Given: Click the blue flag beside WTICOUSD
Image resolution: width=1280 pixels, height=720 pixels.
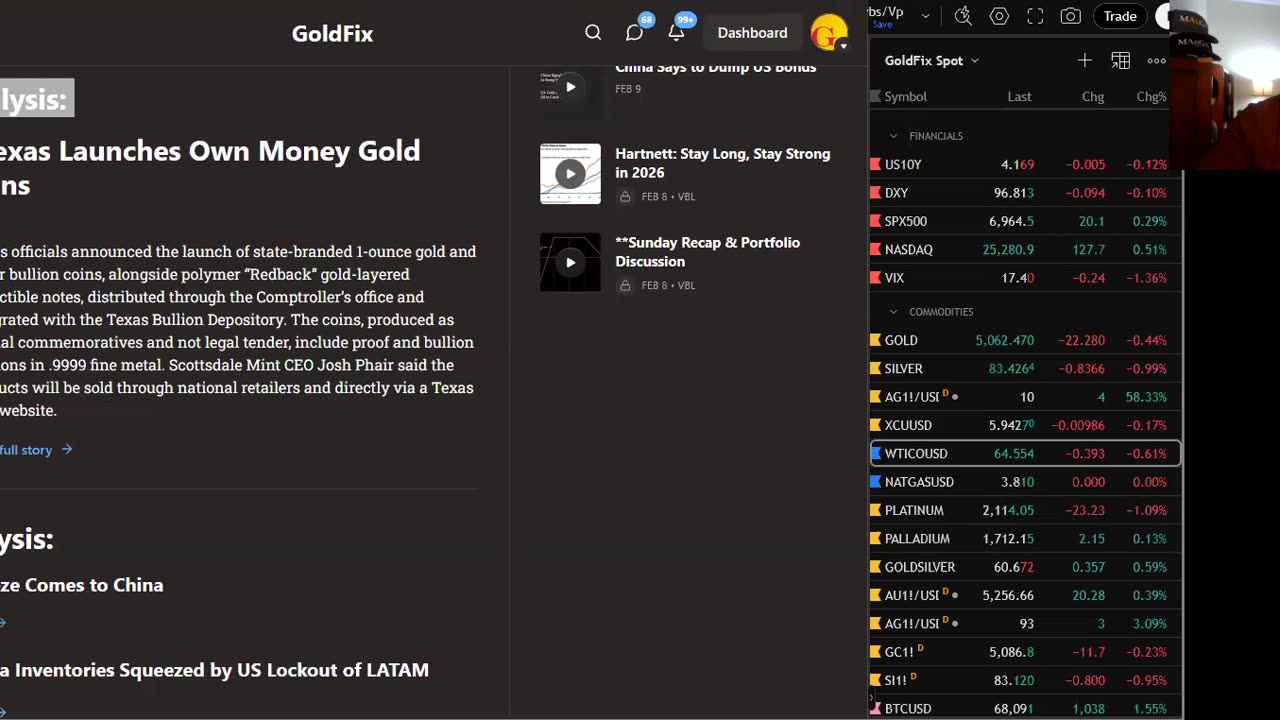Looking at the screenshot, I should (876, 454).
